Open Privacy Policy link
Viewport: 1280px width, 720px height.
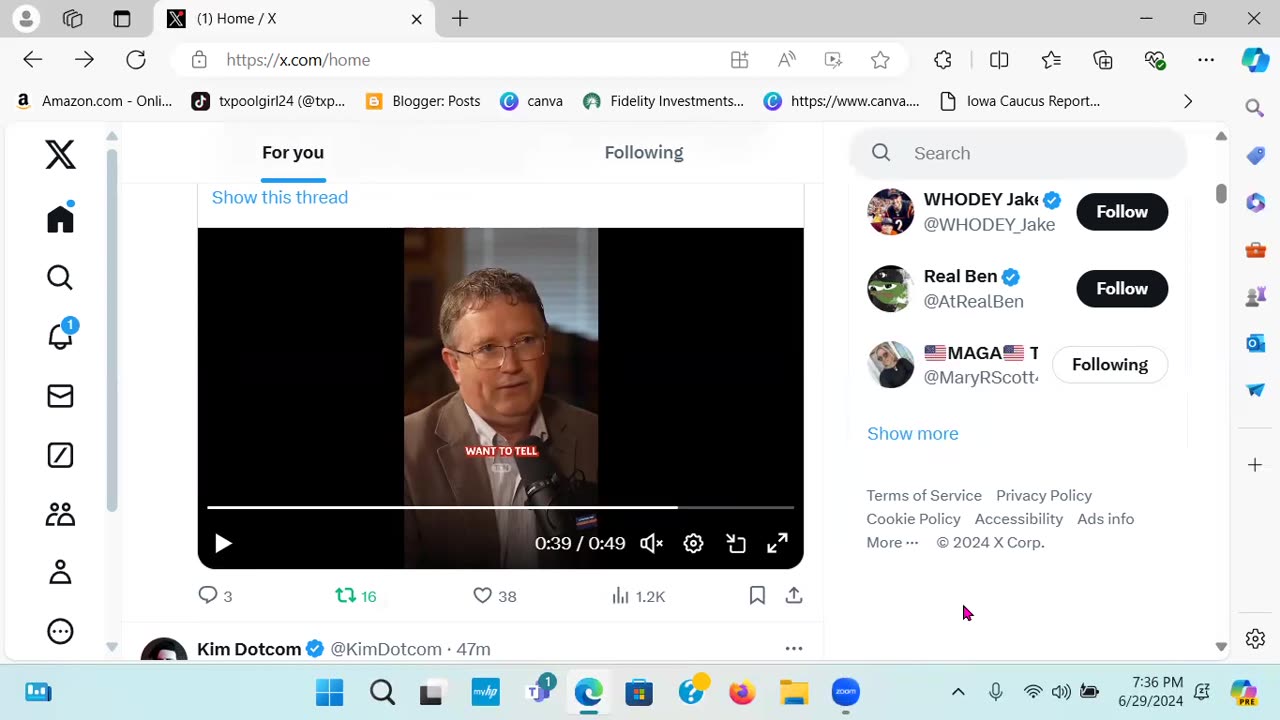click(x=1044, y=495)
